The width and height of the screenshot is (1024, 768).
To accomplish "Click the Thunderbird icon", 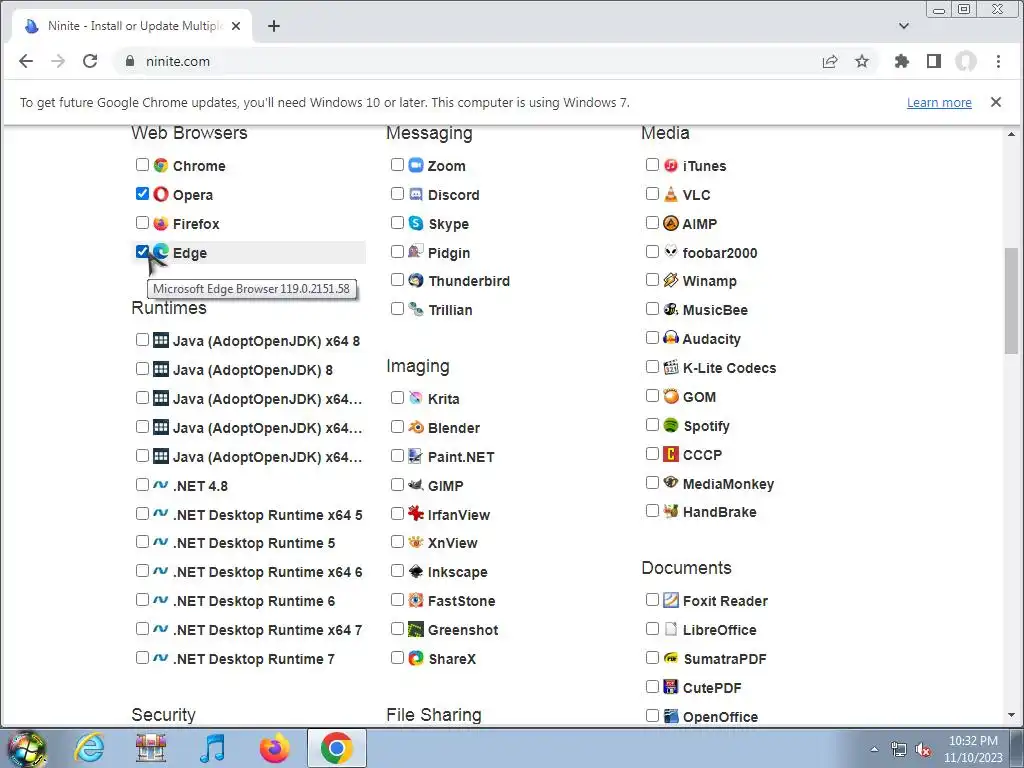I will [416, 280].
